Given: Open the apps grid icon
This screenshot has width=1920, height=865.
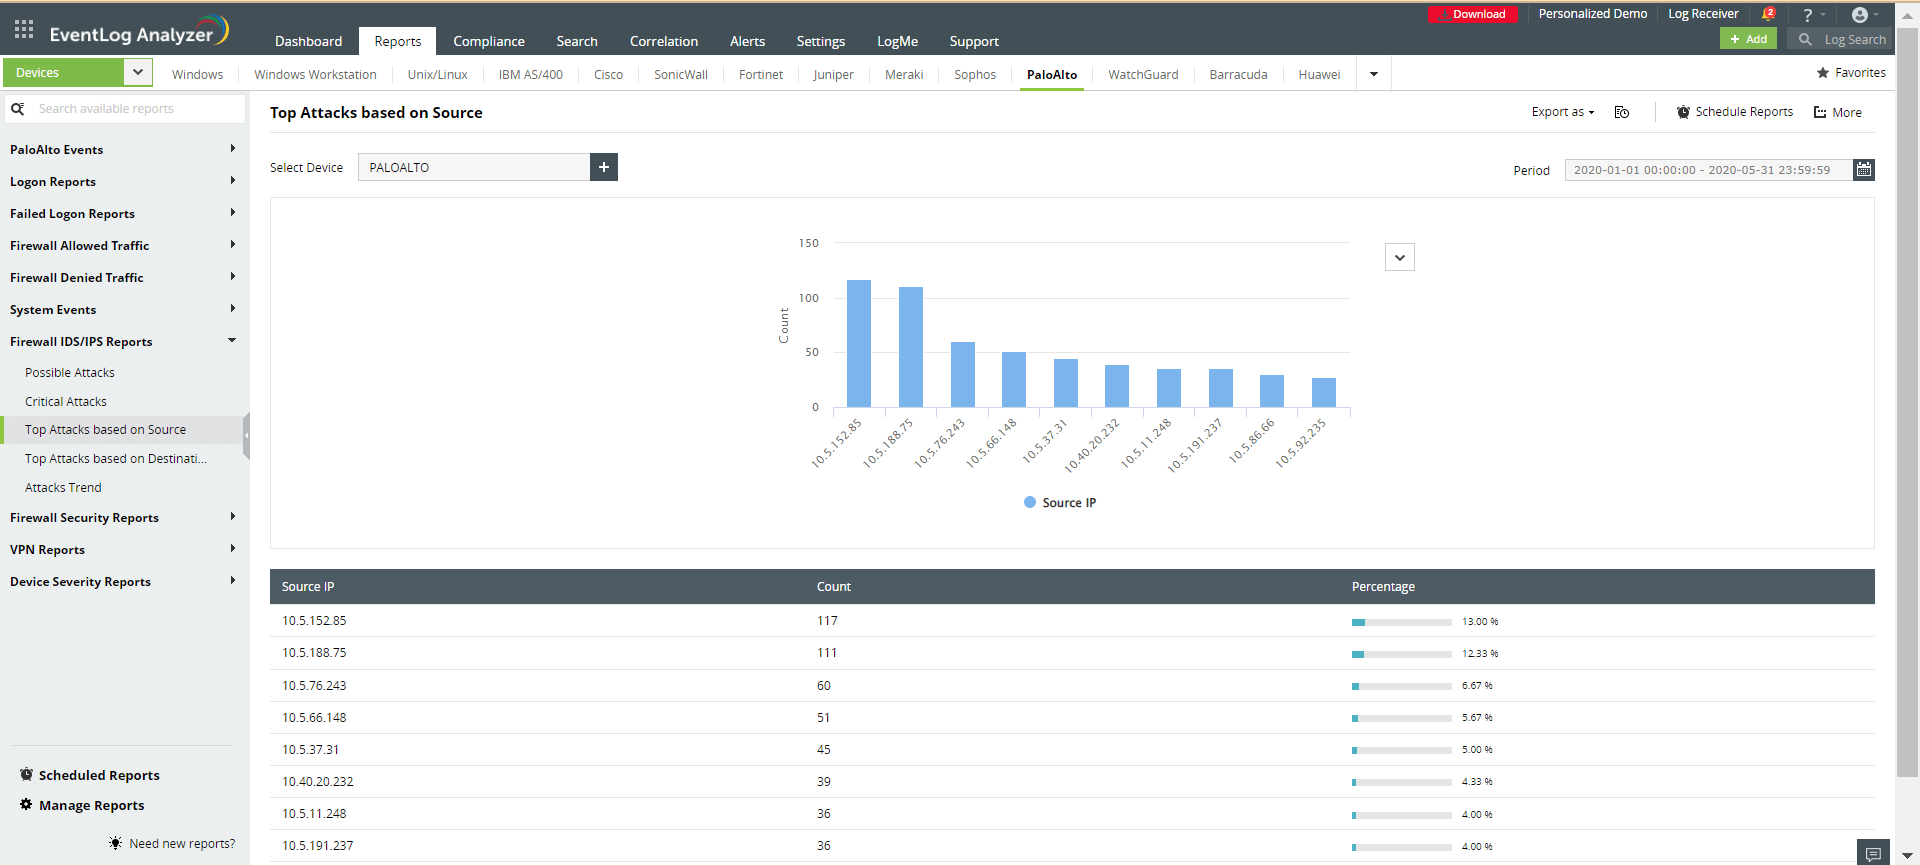Looking at the screenshot, I should coord(24,29).
